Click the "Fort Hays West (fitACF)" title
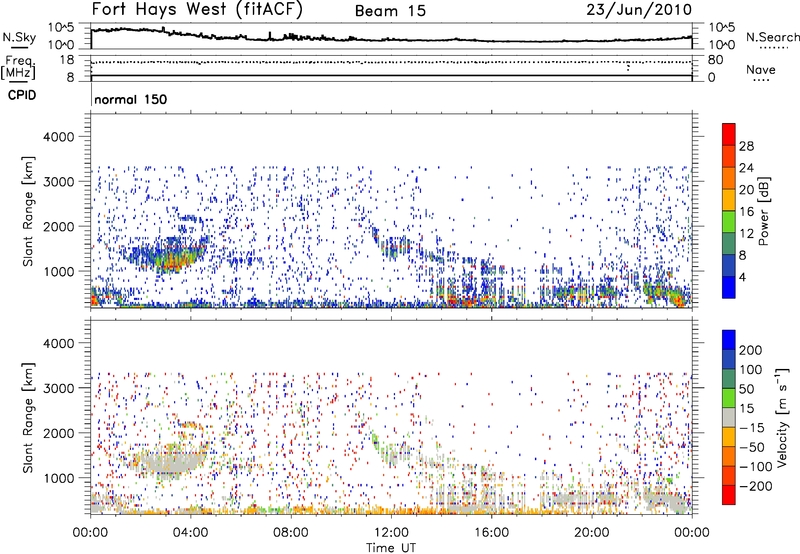 click(x=197, y=10)
